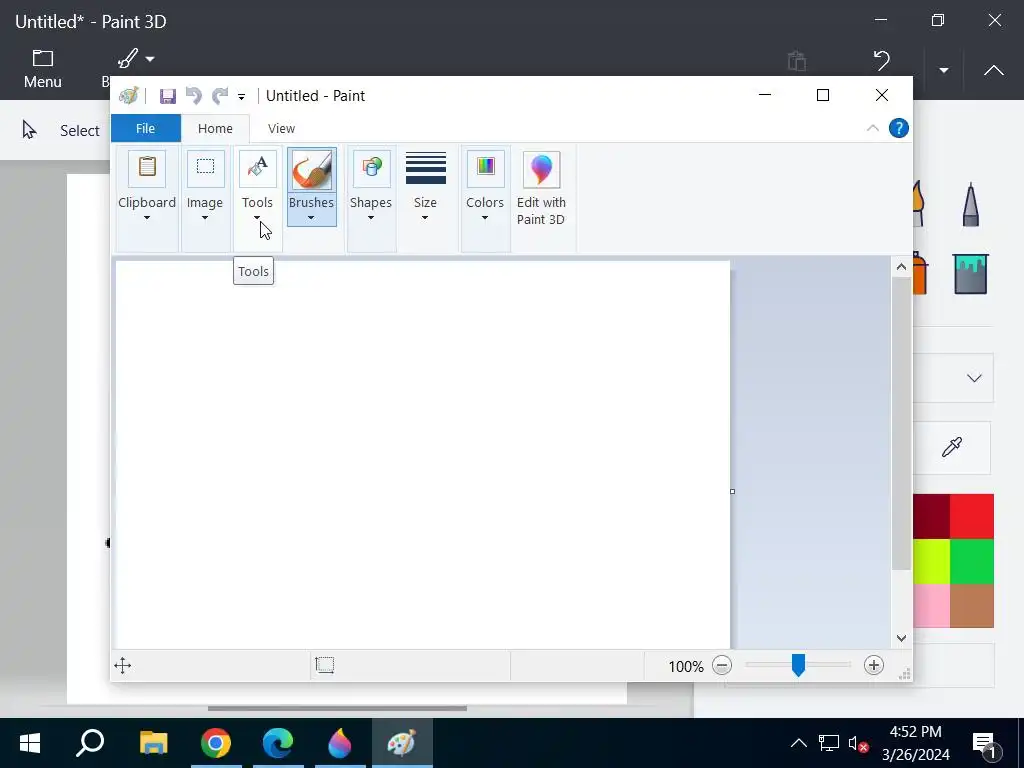Select the Brushes icon in Paint 3D toolbar
This screenshot has width=1024, height=768.
pos(128,59)
